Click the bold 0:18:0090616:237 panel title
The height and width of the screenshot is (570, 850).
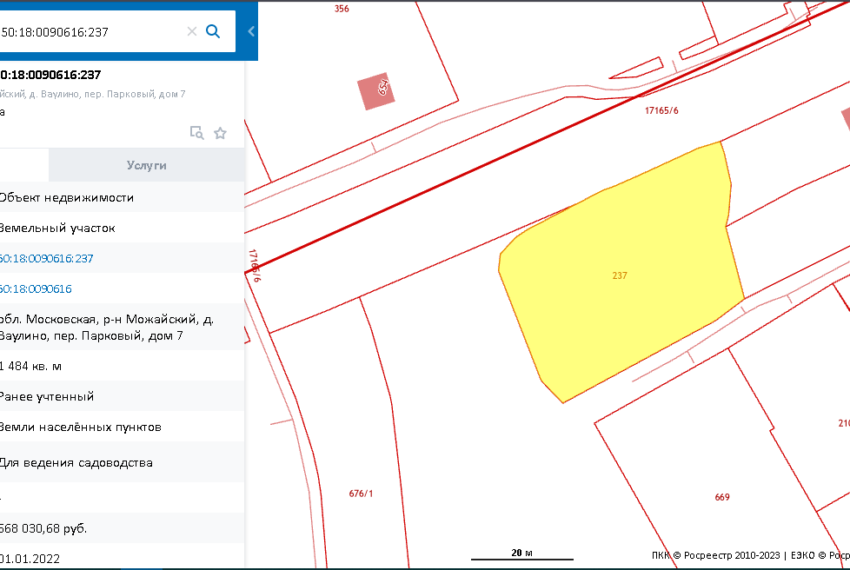click(50, 74)
